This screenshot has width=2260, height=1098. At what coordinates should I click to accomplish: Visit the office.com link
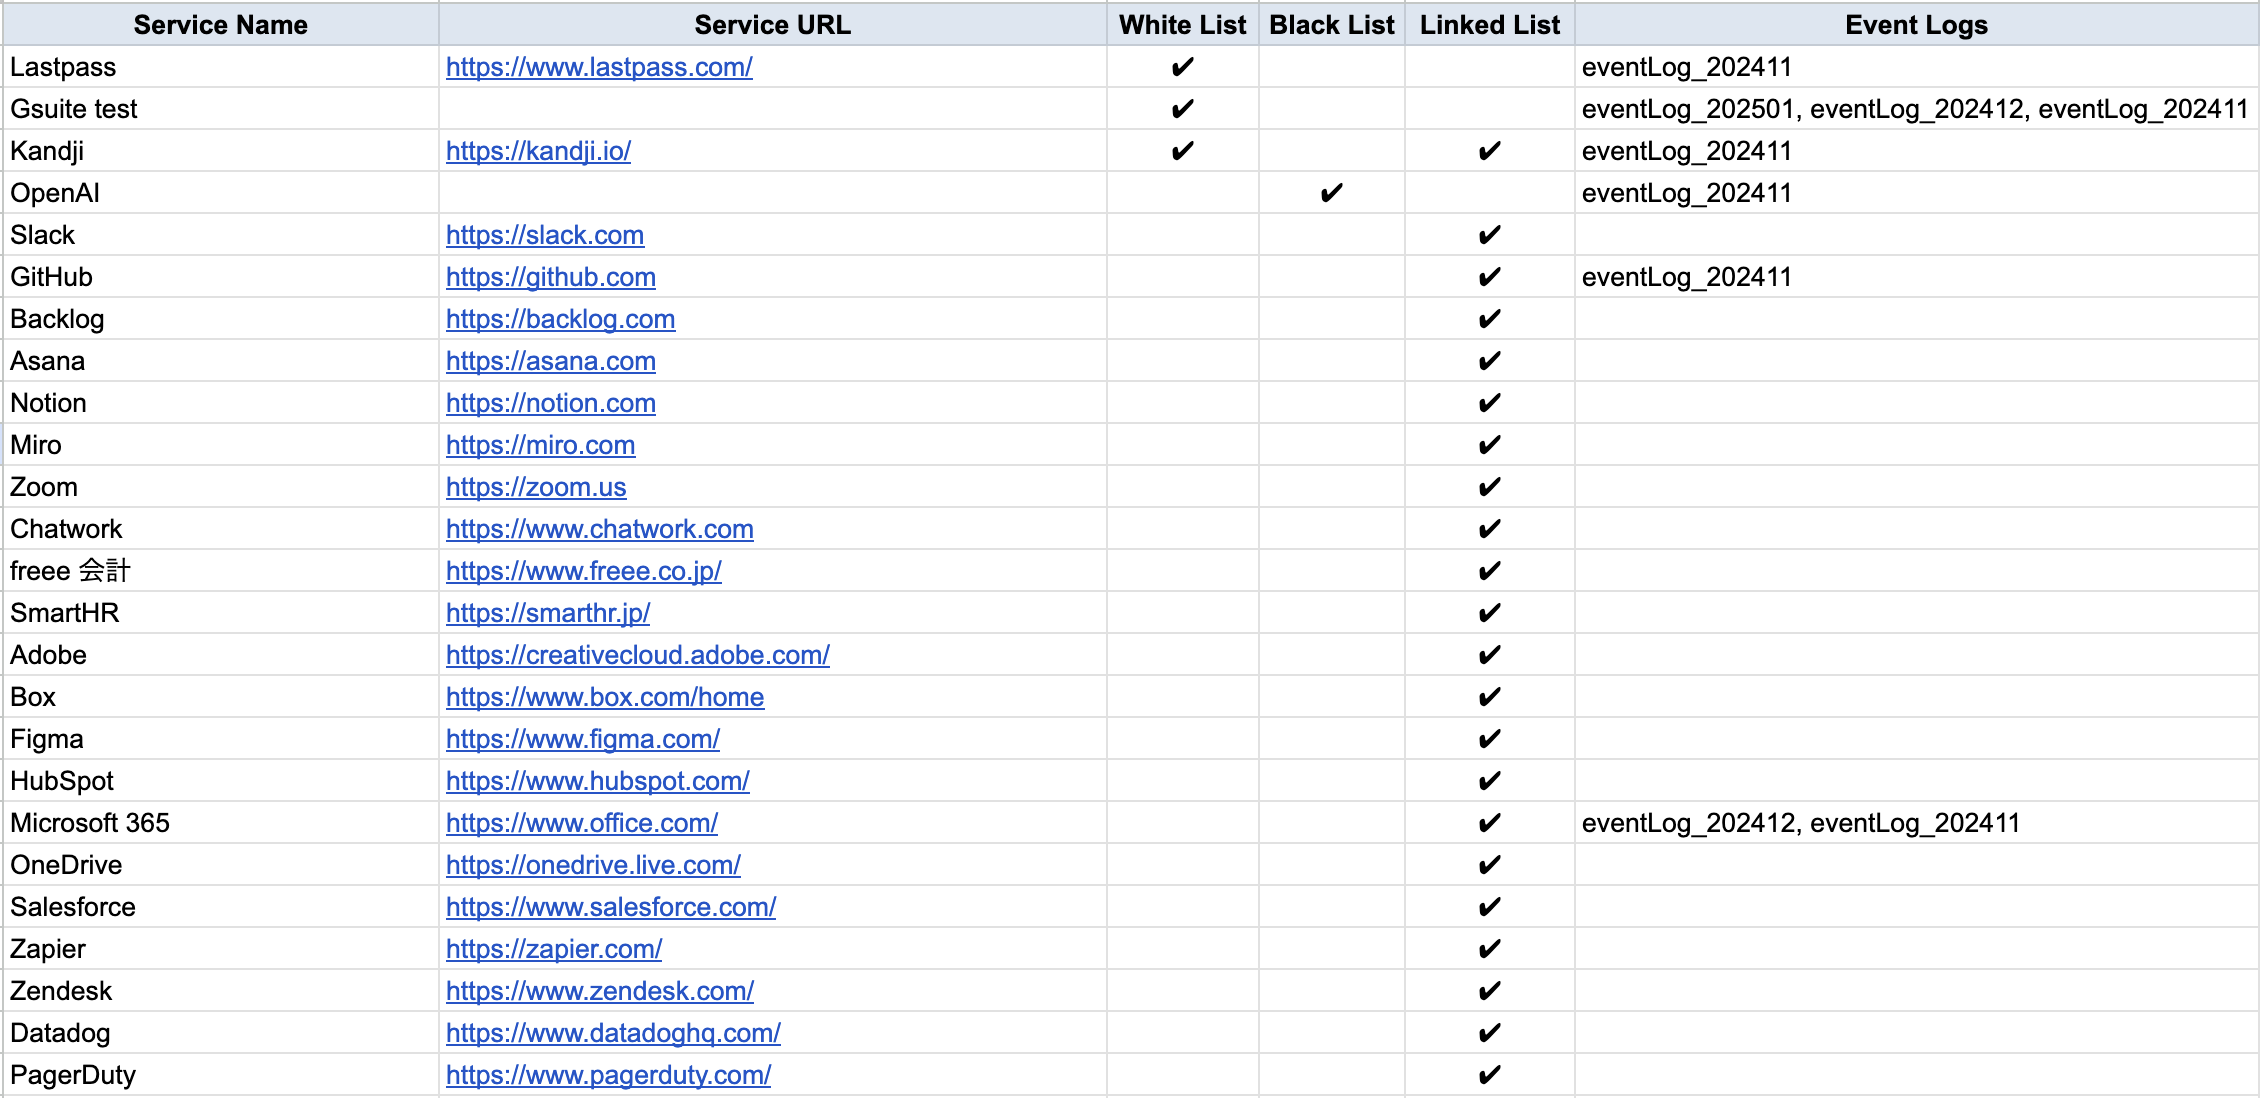pyautogui.click(x=582, y=823)
